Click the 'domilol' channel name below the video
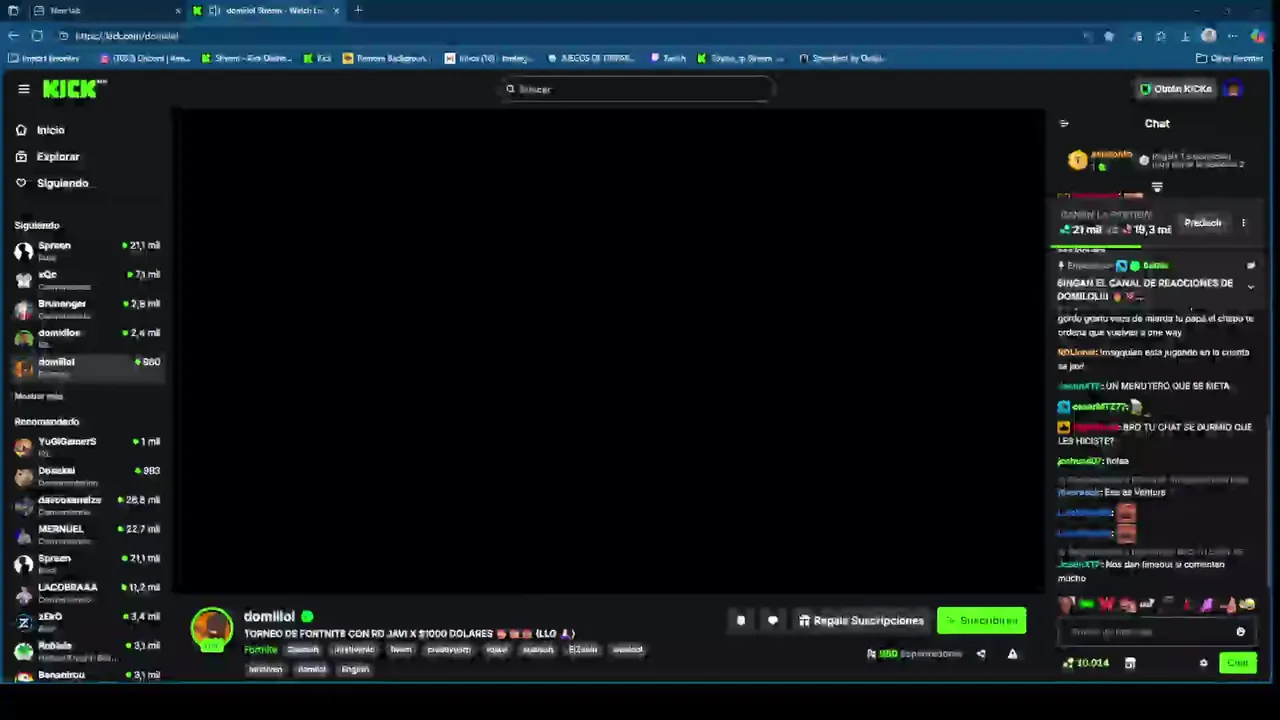1280x720 pixels. click(x=269, y=617)
